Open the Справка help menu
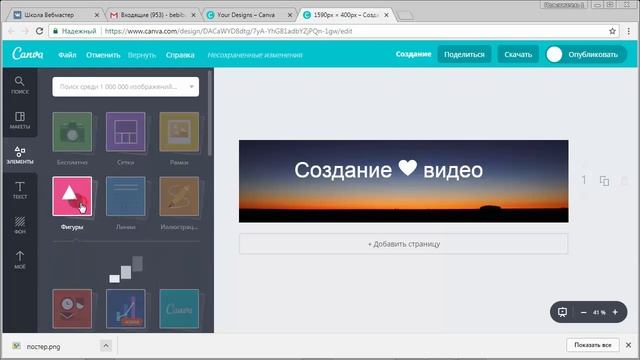 [x=180, y=55]
